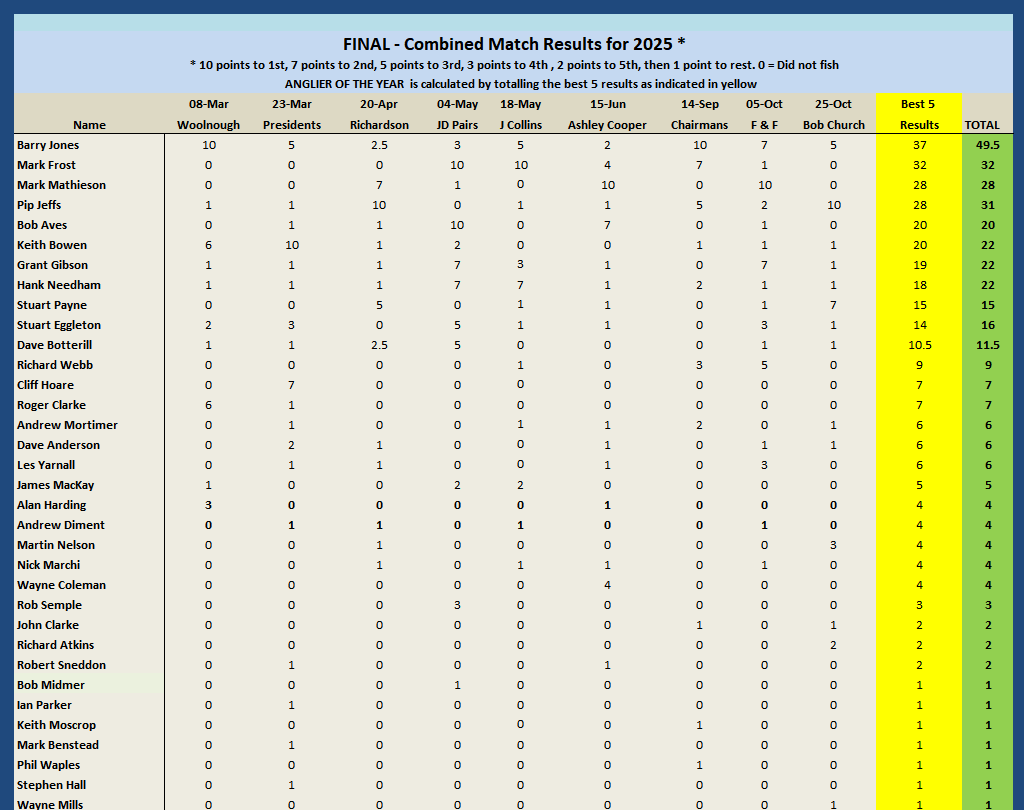Select Dave Botterill's Best 5 value 10.5

point(918,345)
